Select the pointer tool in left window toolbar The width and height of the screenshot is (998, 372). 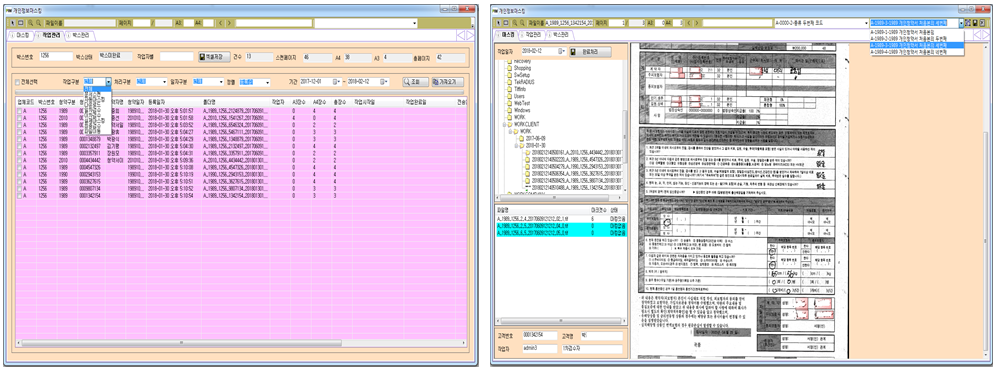(x=14, y=23)
